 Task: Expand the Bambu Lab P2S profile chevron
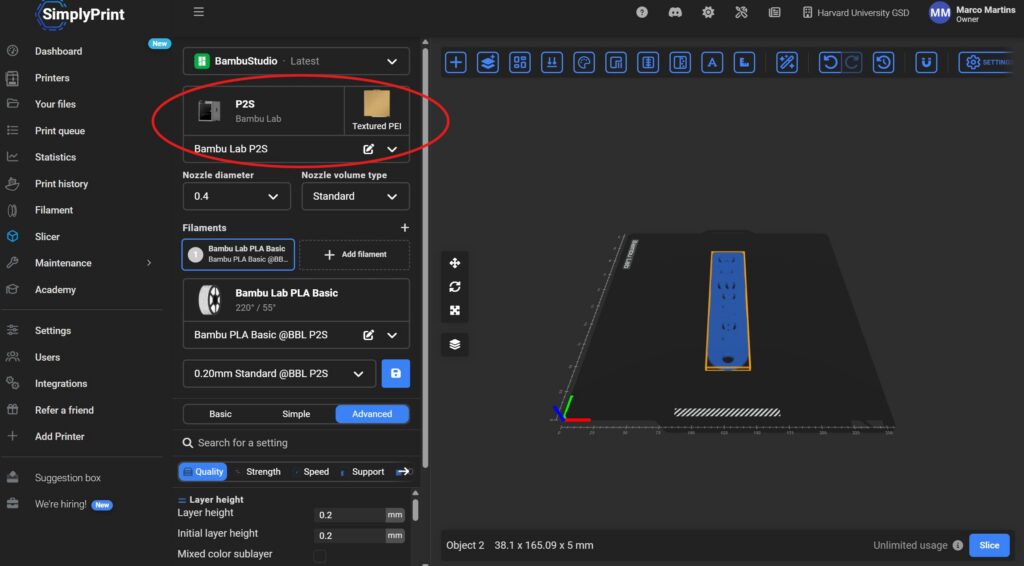(x=392, y=149)
